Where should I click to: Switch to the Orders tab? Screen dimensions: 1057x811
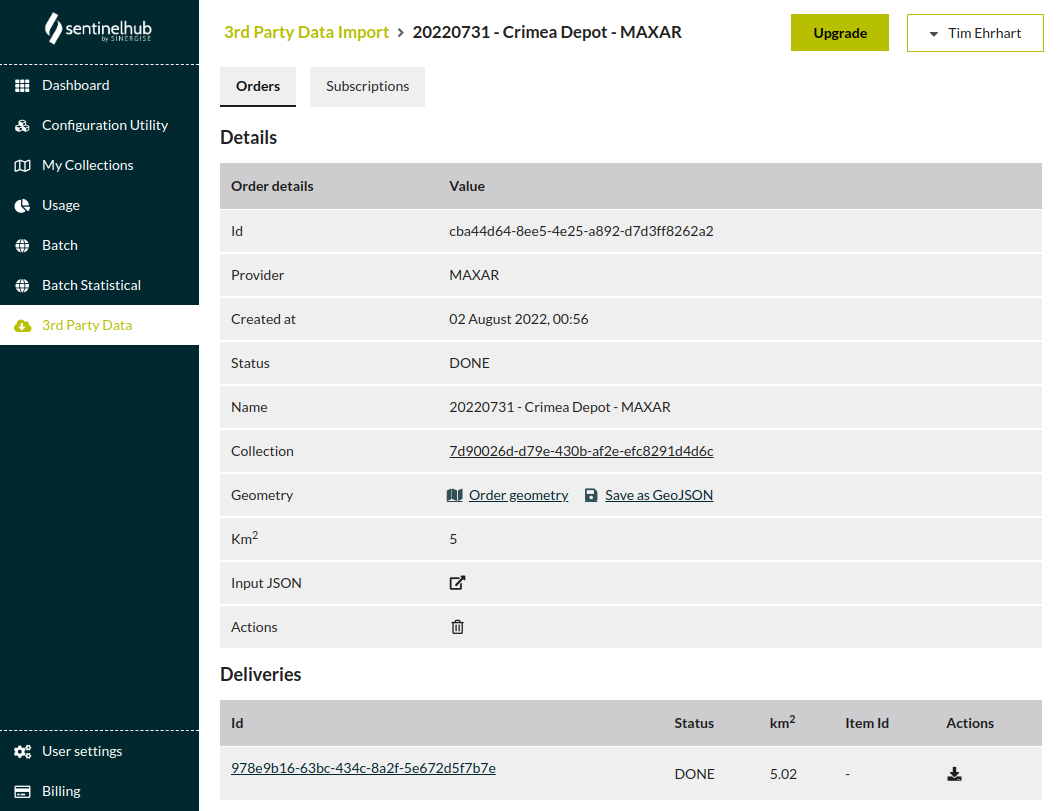click(258, 86)
